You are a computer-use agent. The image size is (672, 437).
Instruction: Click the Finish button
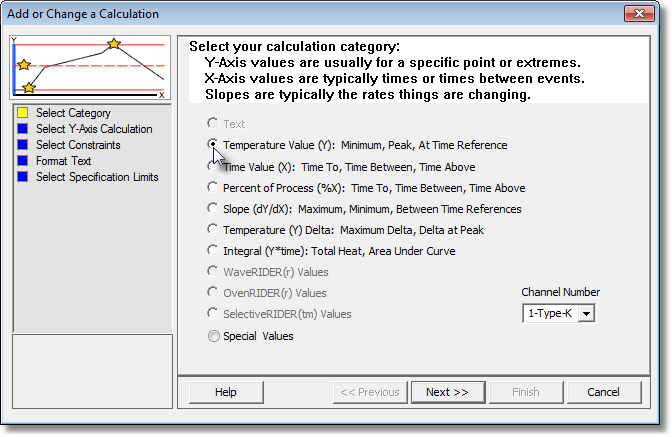(x=526, y=392)
